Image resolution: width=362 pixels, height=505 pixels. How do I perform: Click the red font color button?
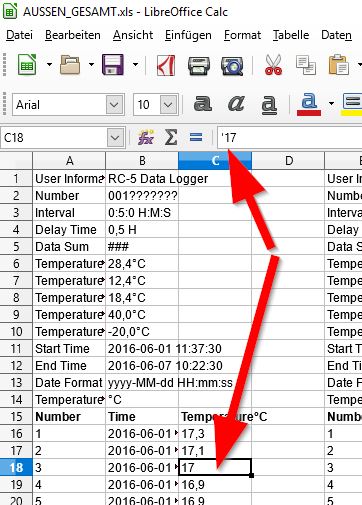pos(309,104)
